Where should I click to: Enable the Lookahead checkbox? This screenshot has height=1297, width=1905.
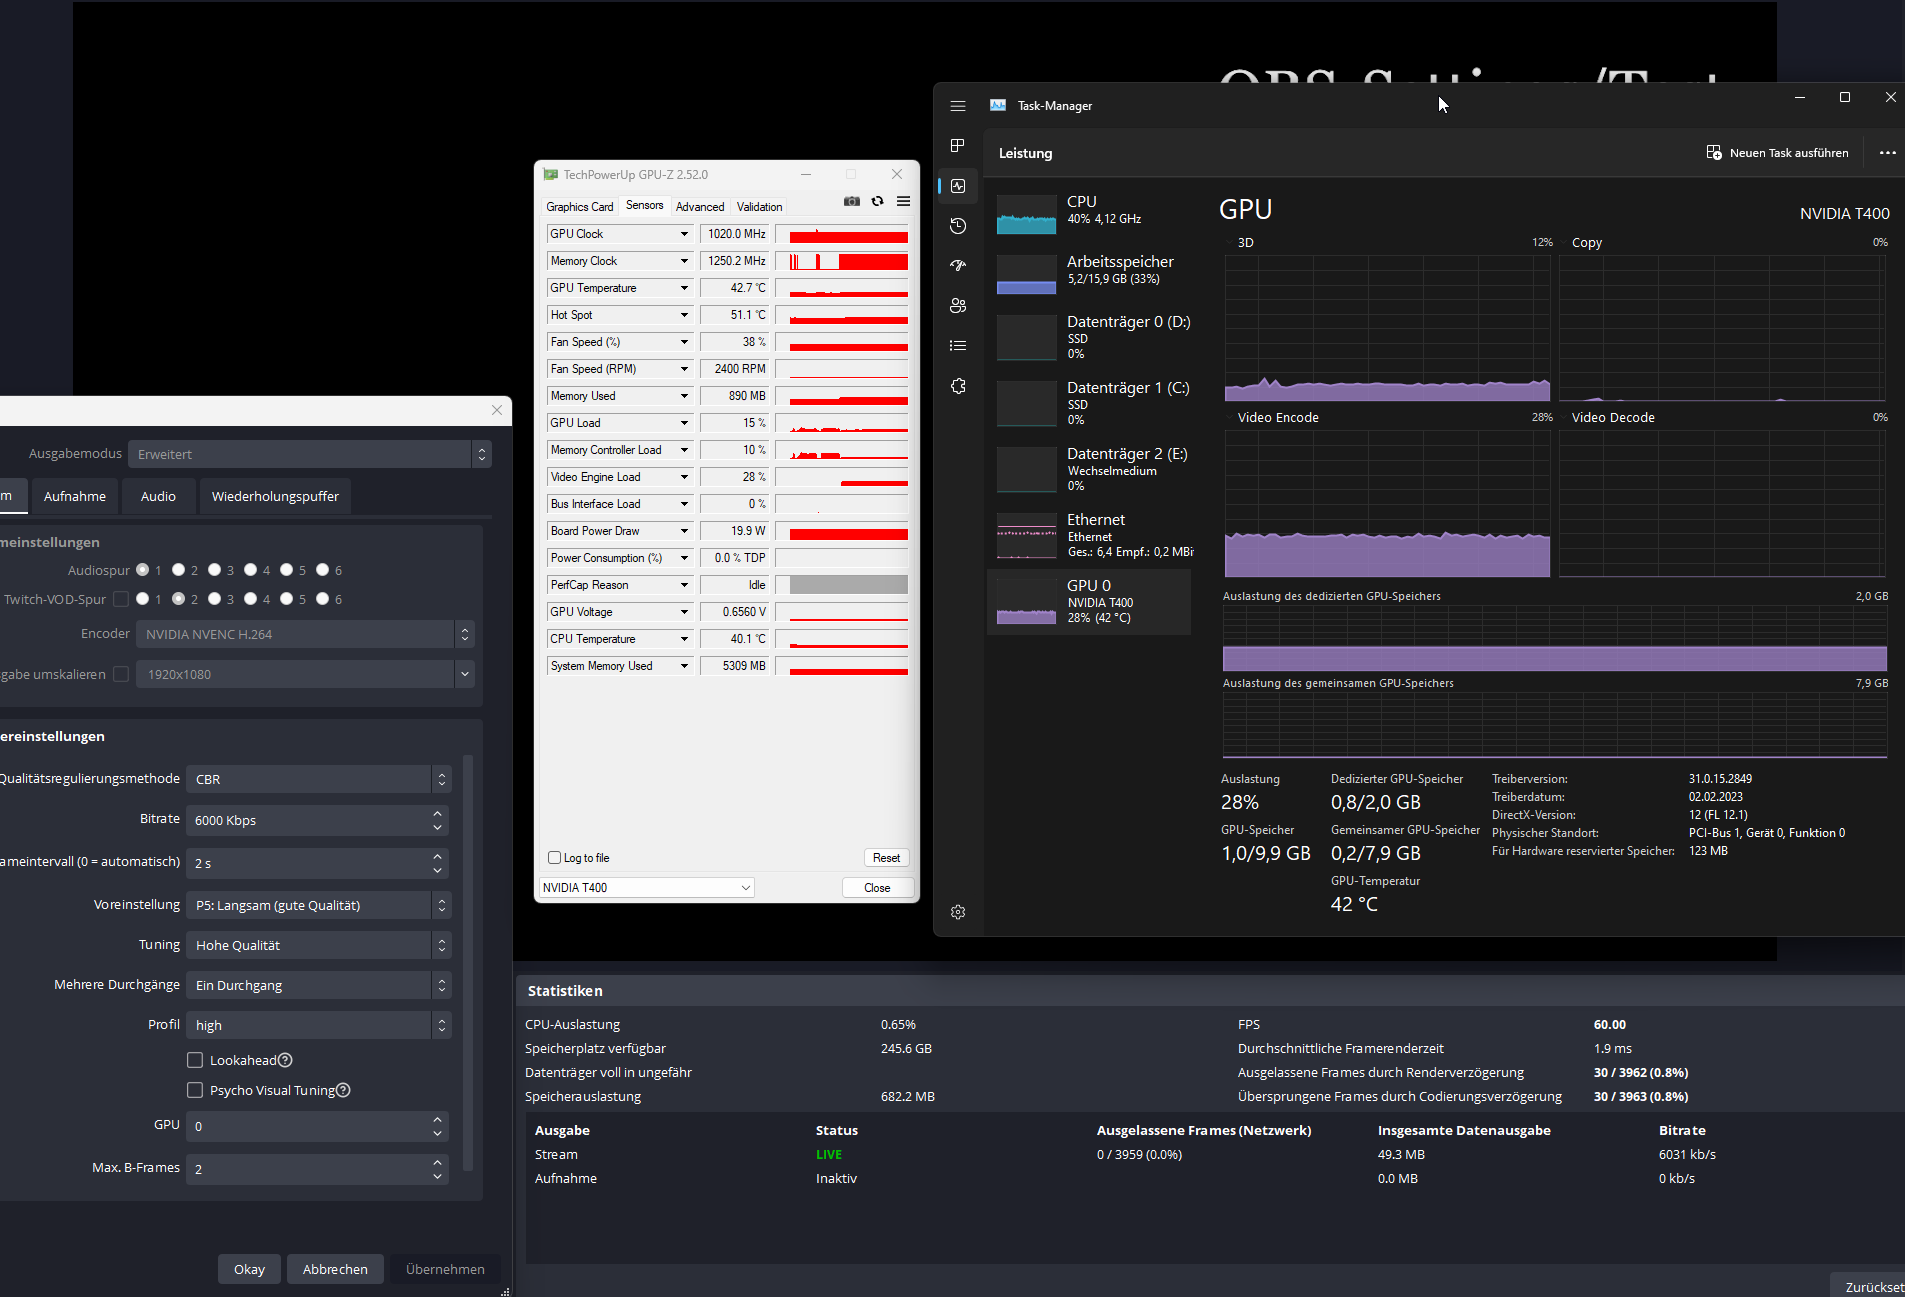[x=195, y=1060]
